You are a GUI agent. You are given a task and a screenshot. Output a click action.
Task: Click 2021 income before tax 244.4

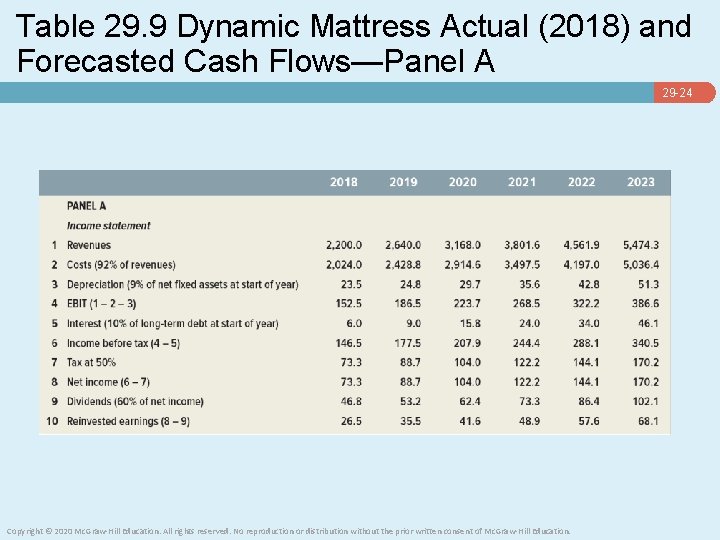pyautogui.click(x=527, y=343)
